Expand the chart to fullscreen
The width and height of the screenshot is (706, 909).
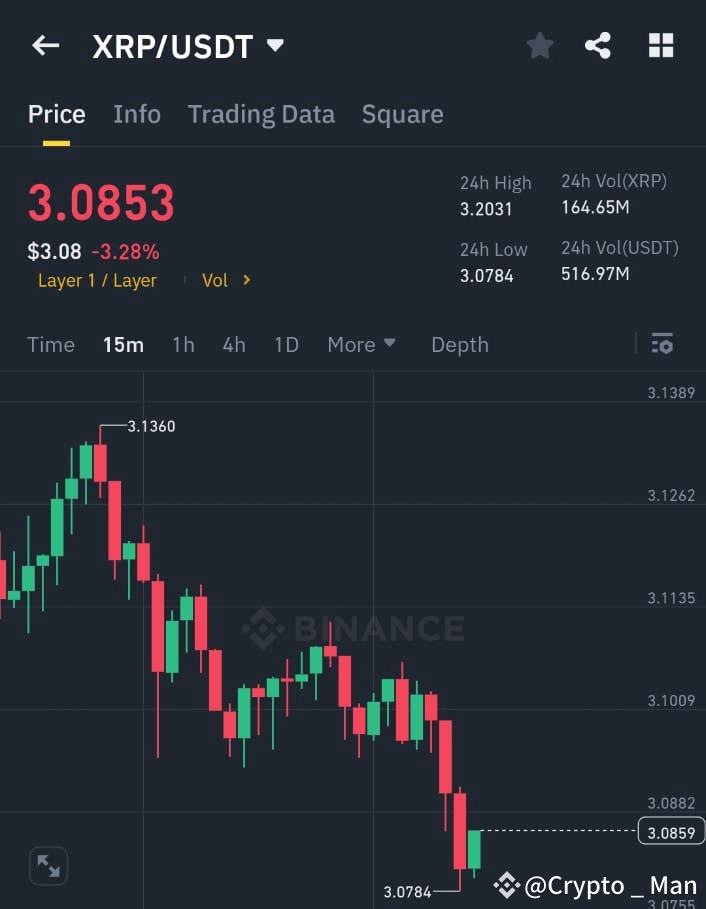tap(47, 866)
